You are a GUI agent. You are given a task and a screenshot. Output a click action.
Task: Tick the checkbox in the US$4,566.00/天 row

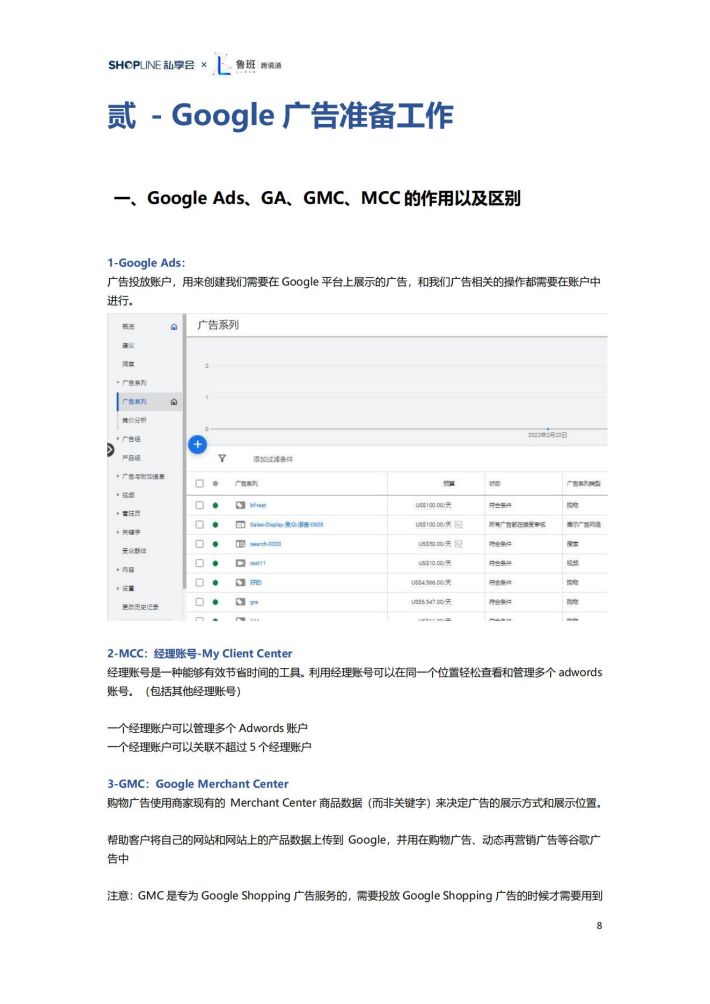pyautogui.click(x=199, y=582)
